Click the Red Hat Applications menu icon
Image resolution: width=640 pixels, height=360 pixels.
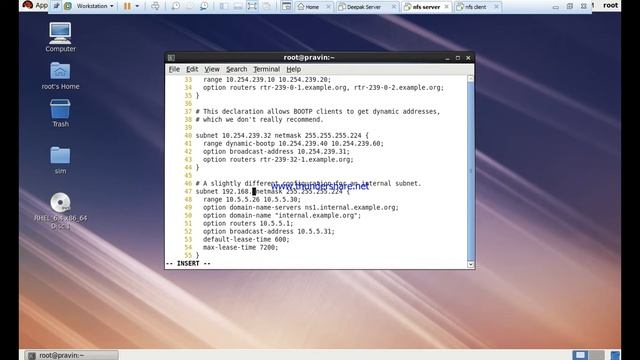tap(28, 5)
